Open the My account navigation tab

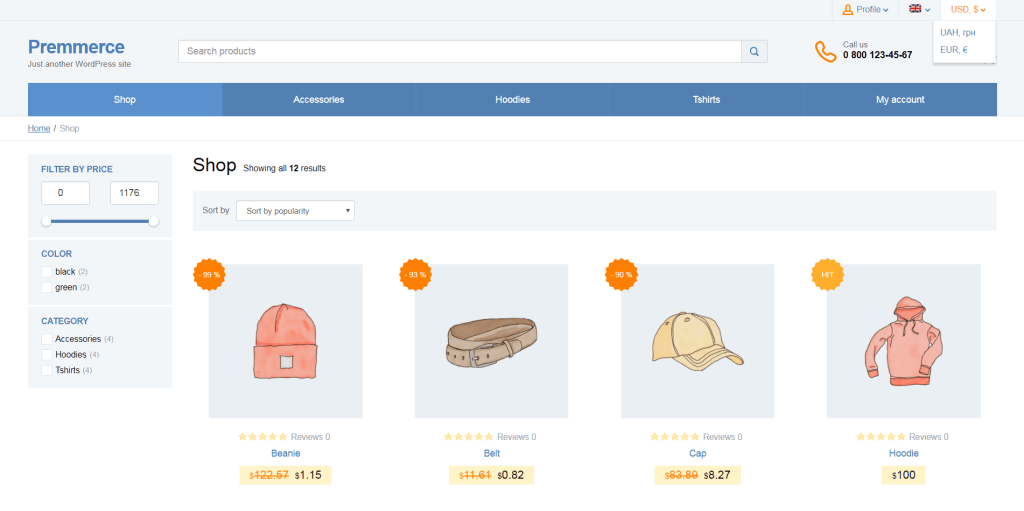[900, 100]
